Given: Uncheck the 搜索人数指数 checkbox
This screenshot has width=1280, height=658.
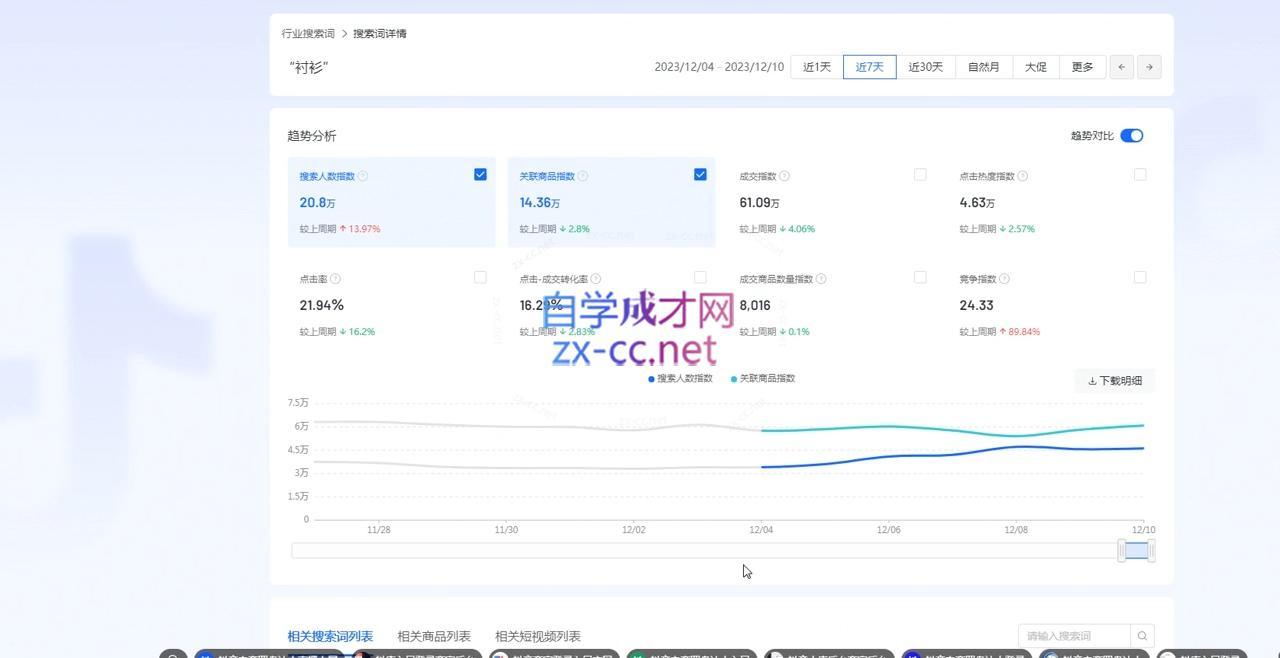Looking at the screenshot, I should pos(480,173).
